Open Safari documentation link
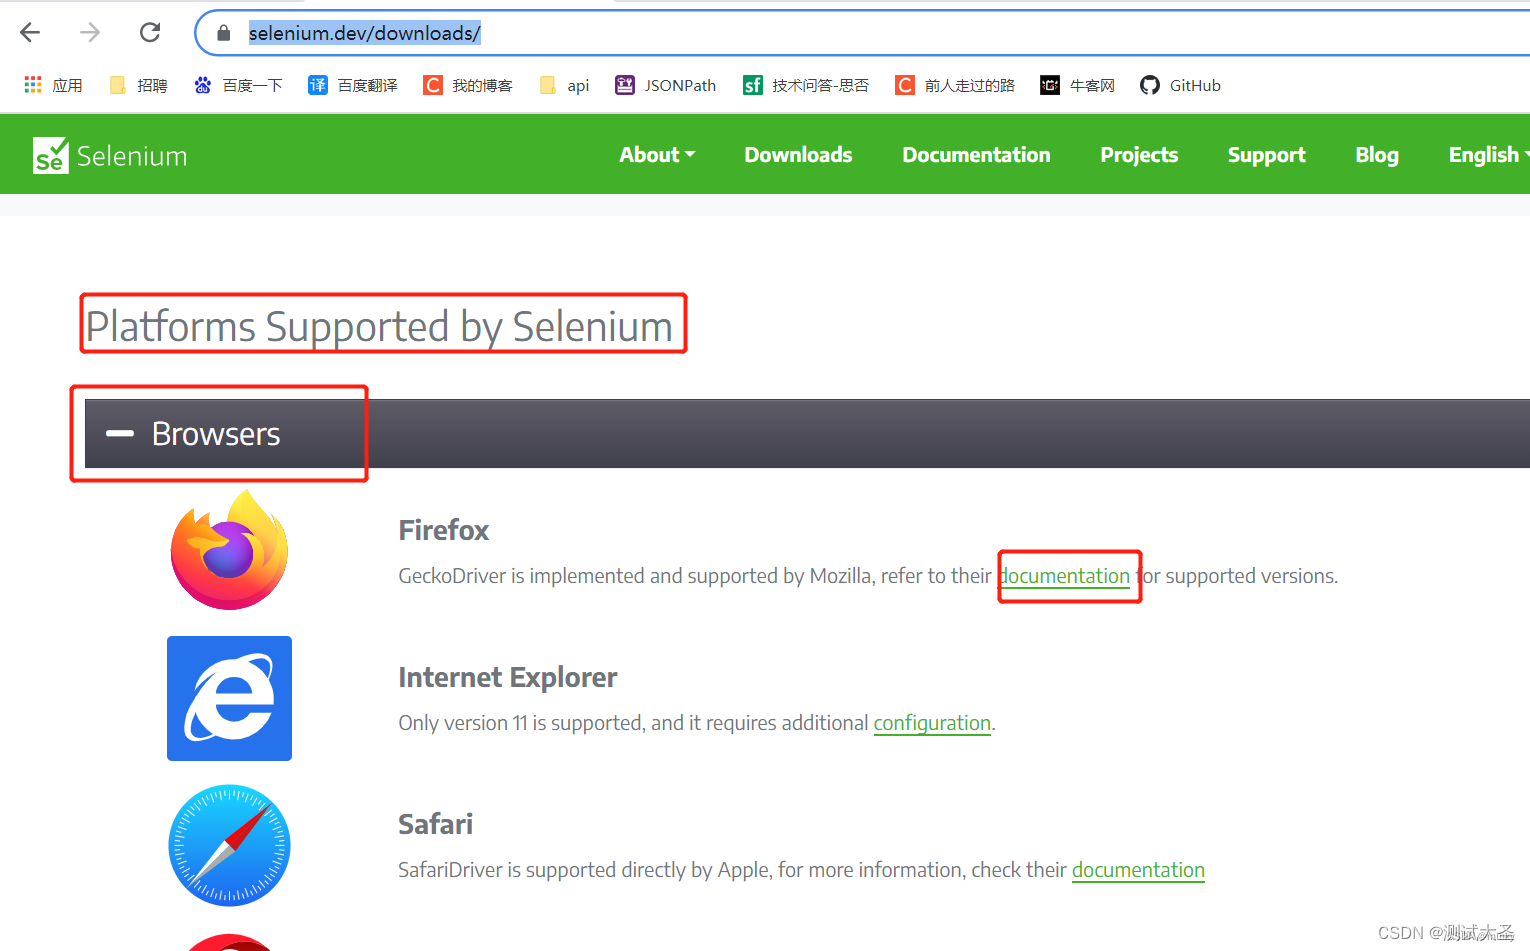 (1138, 870)
